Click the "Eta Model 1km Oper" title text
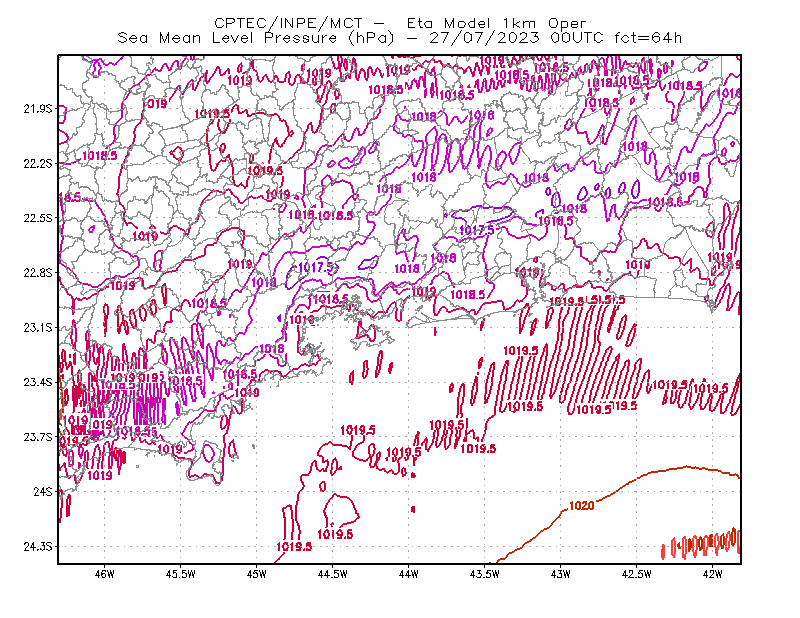The image size is (800, 618). click(496, 23)
